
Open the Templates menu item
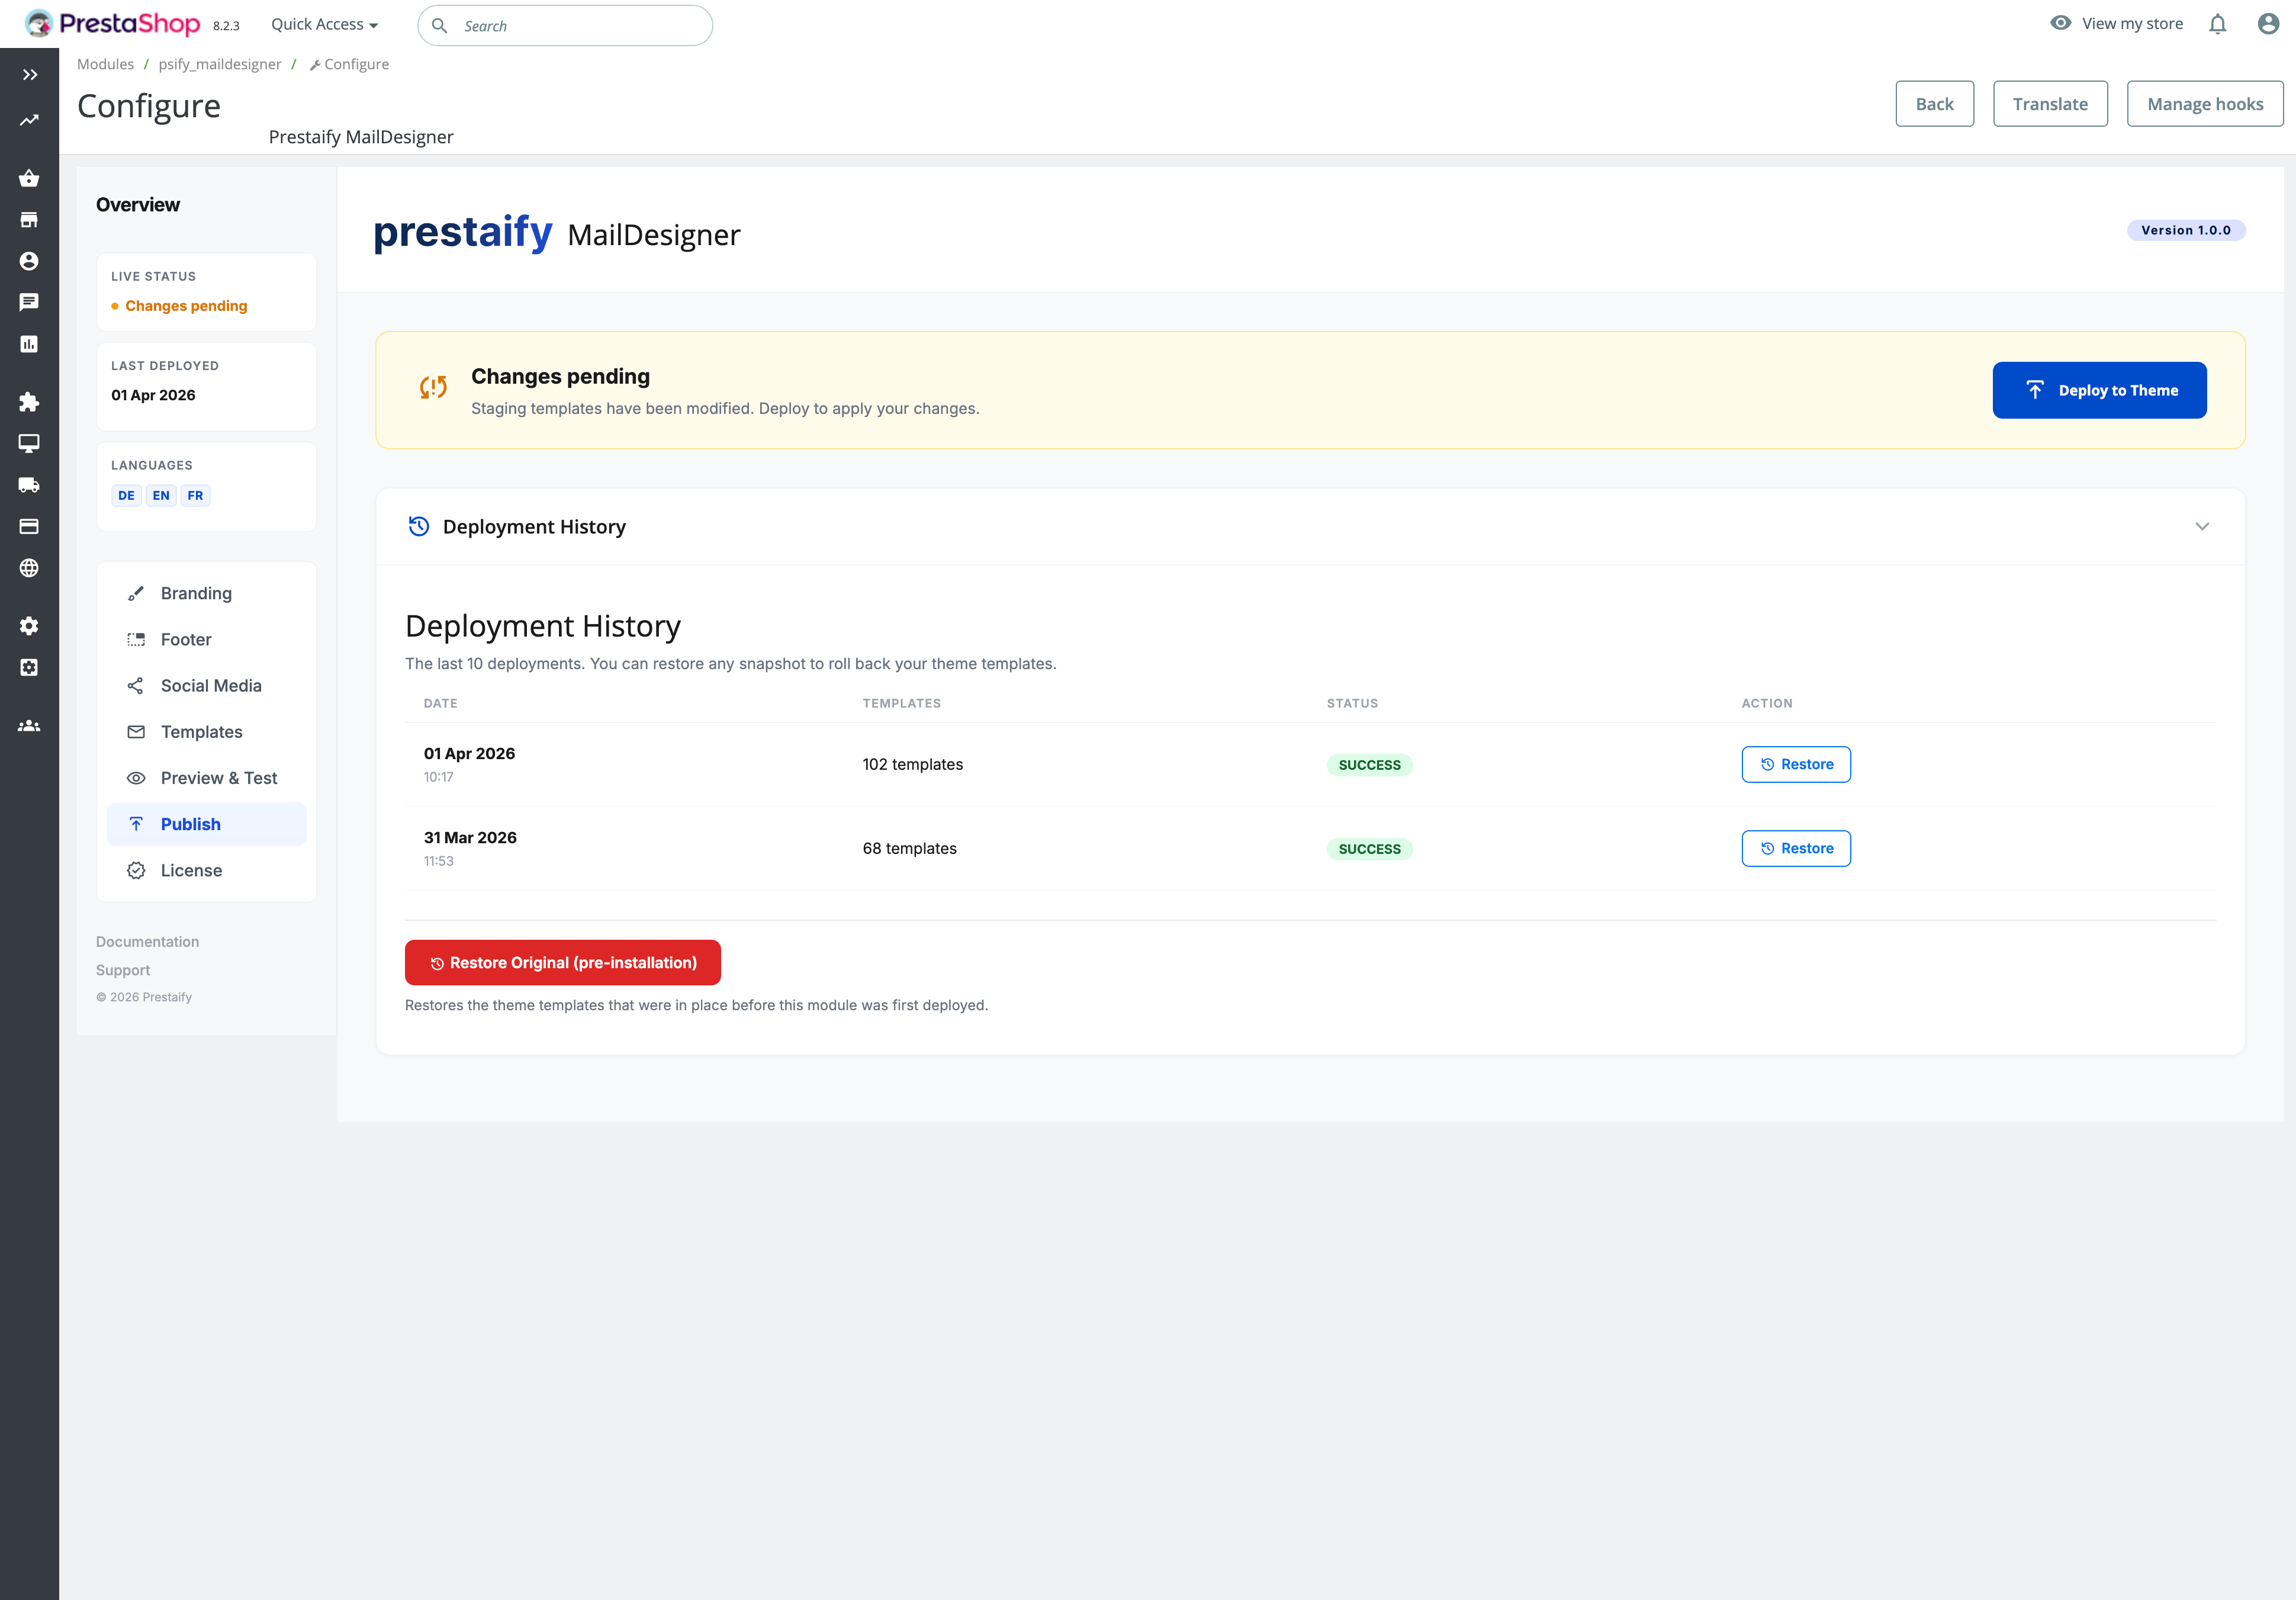click(201, 732)
